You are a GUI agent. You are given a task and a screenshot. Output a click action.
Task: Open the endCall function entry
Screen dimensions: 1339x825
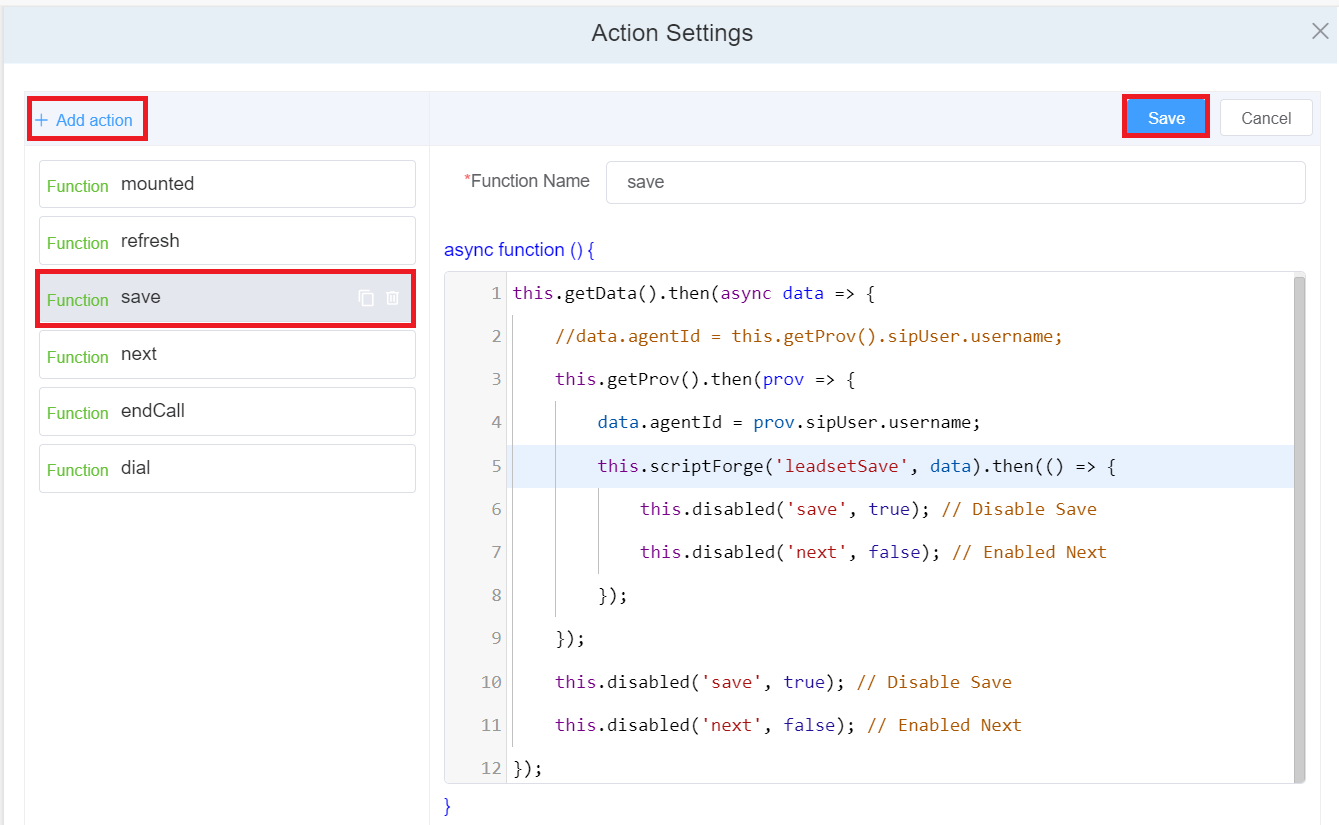(227, 412)
